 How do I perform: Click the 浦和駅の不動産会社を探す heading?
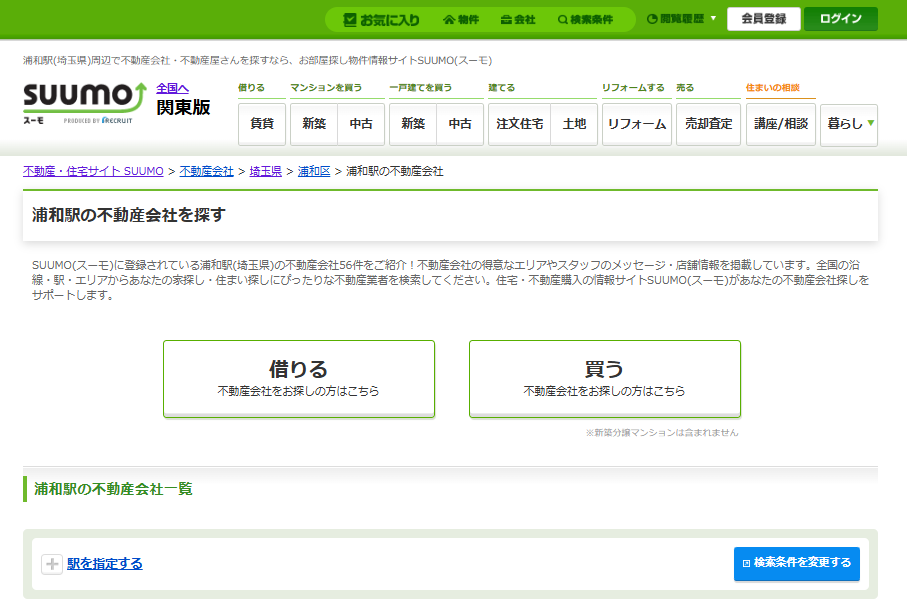point(128,215)
